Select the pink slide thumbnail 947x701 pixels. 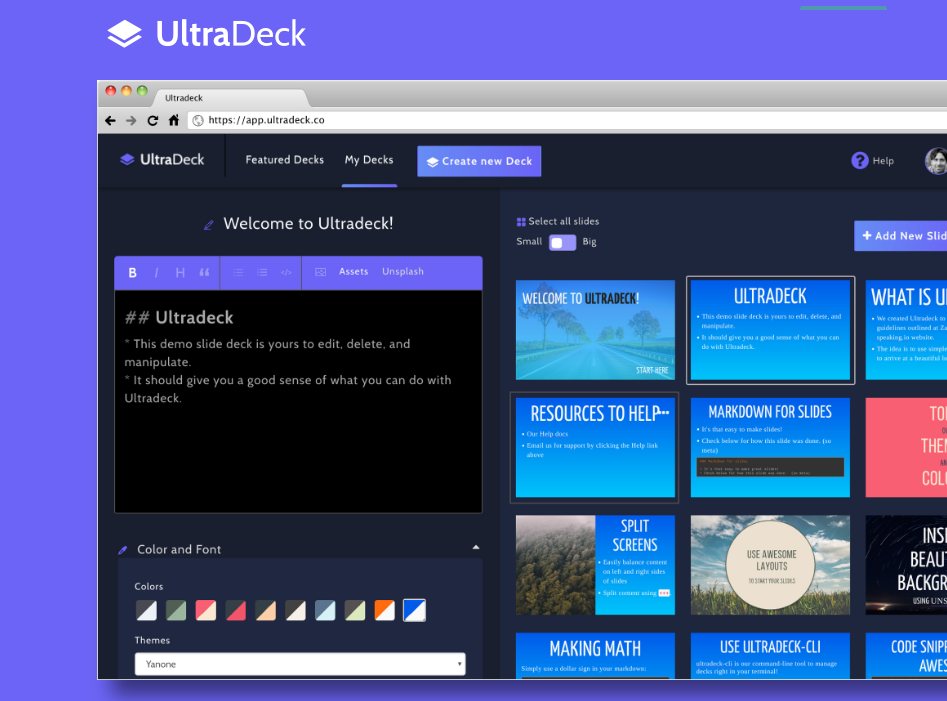906,447
